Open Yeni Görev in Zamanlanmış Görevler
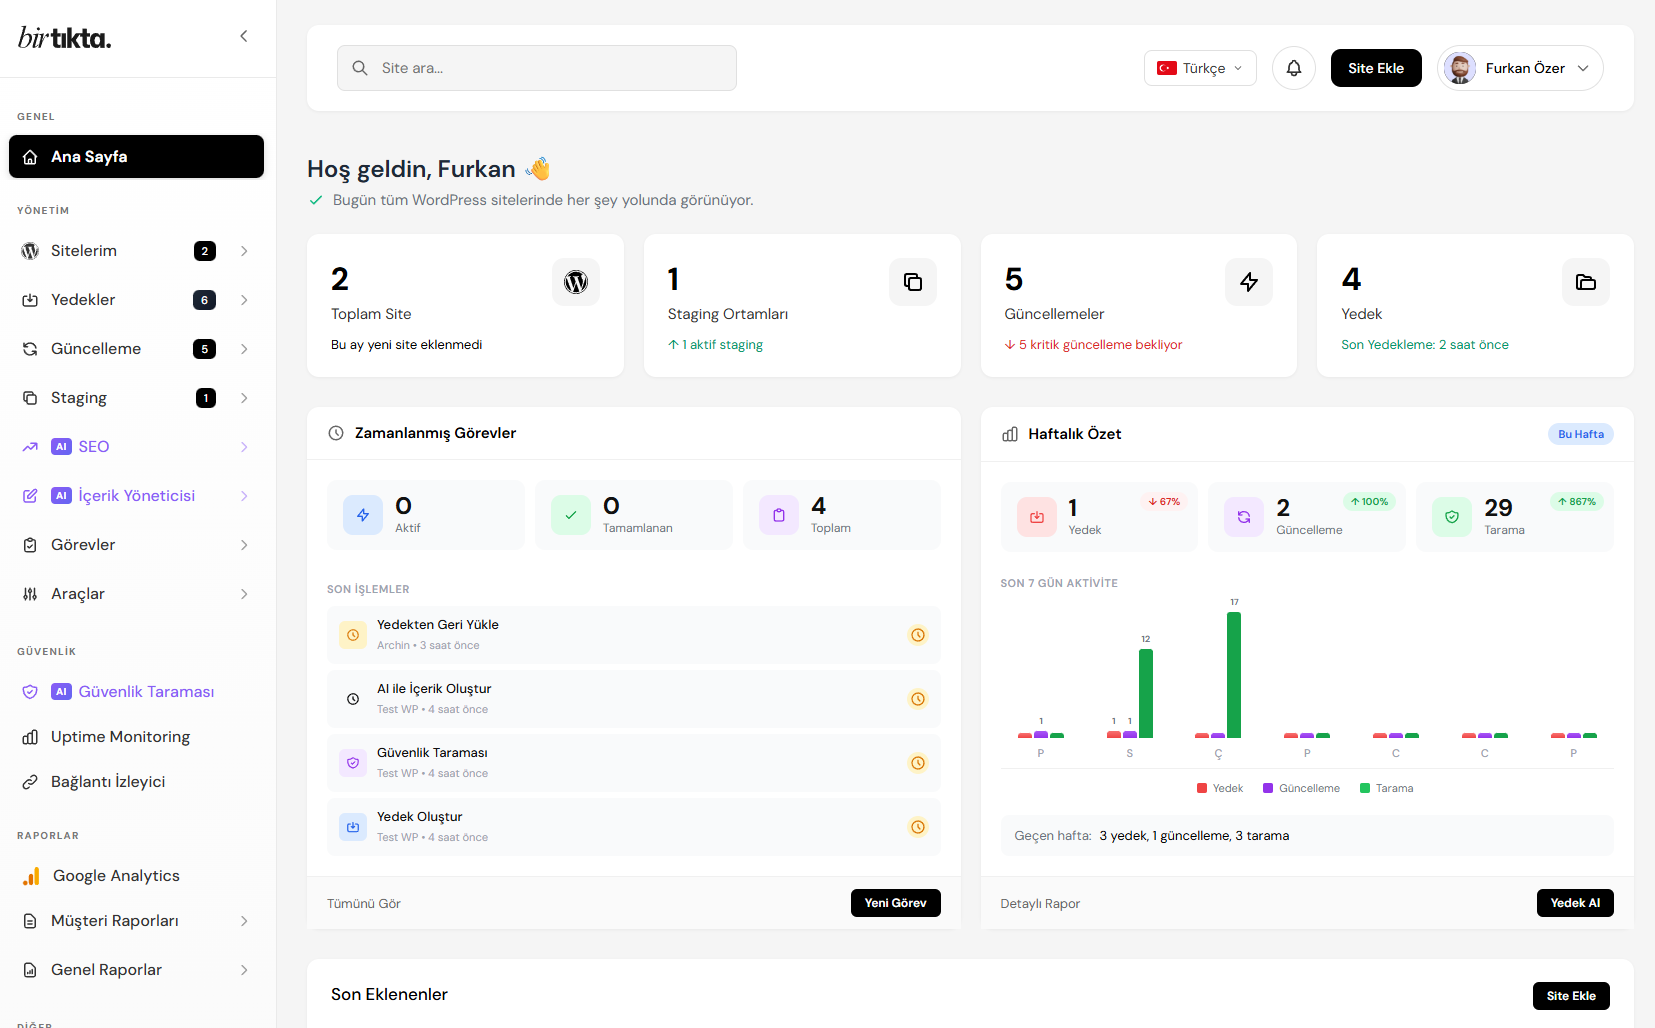This screenshot has width=1655, height=1028. pos(895,902)
